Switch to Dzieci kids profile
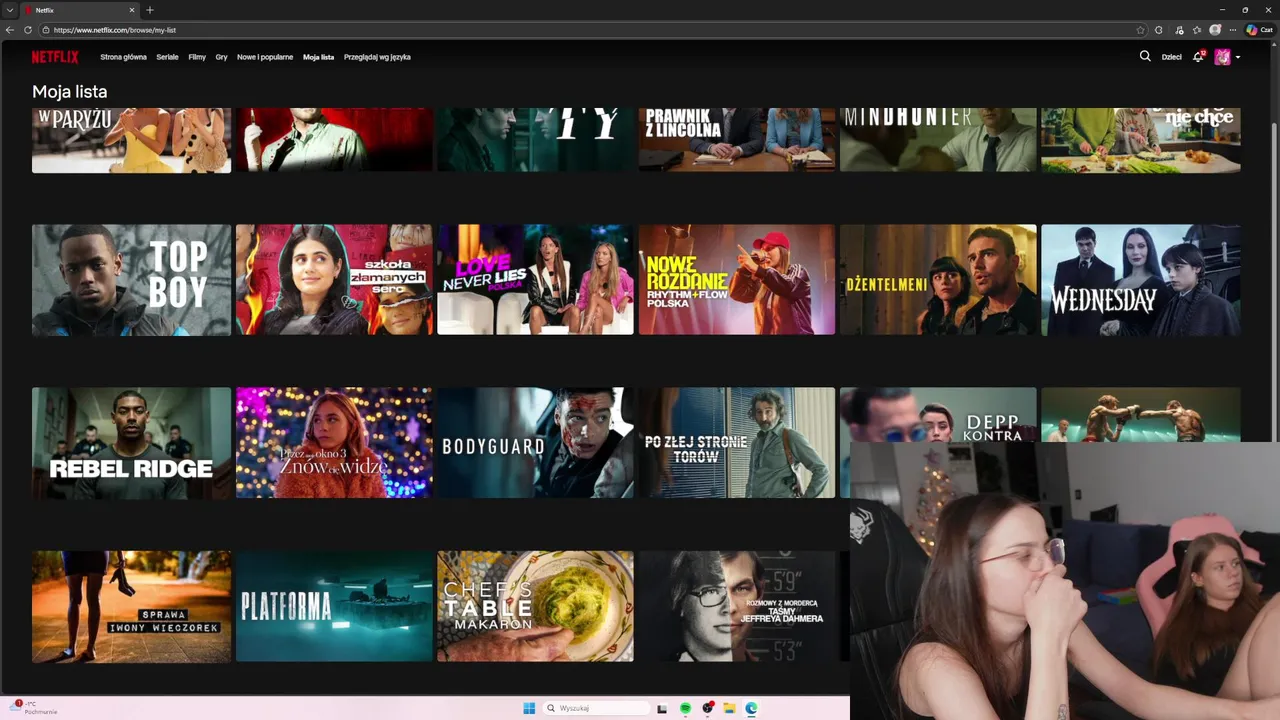 pos(1171,57)
